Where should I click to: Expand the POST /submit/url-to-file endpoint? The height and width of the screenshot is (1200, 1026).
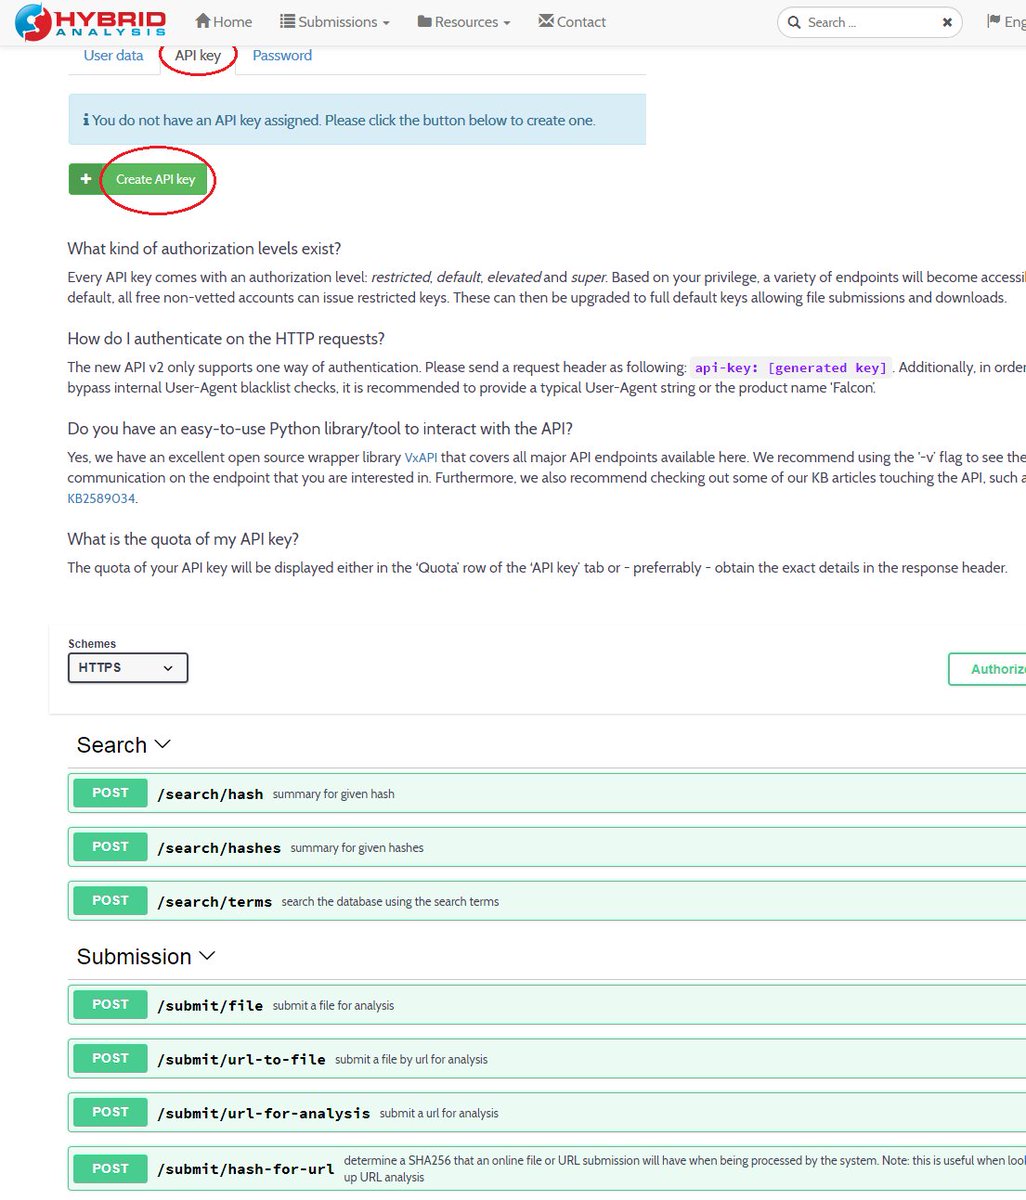547,1059
